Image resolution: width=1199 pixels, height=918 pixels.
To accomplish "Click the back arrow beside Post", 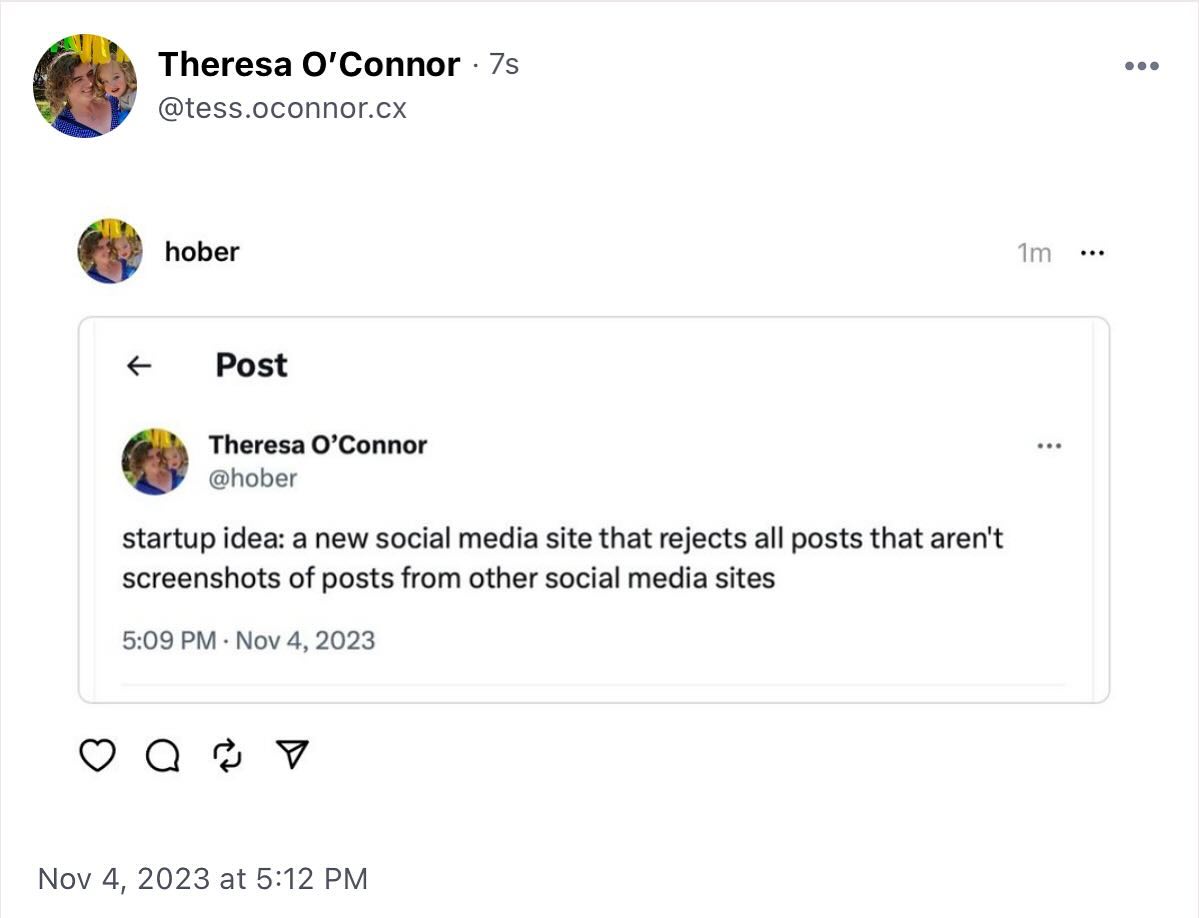I will [140, 366].
